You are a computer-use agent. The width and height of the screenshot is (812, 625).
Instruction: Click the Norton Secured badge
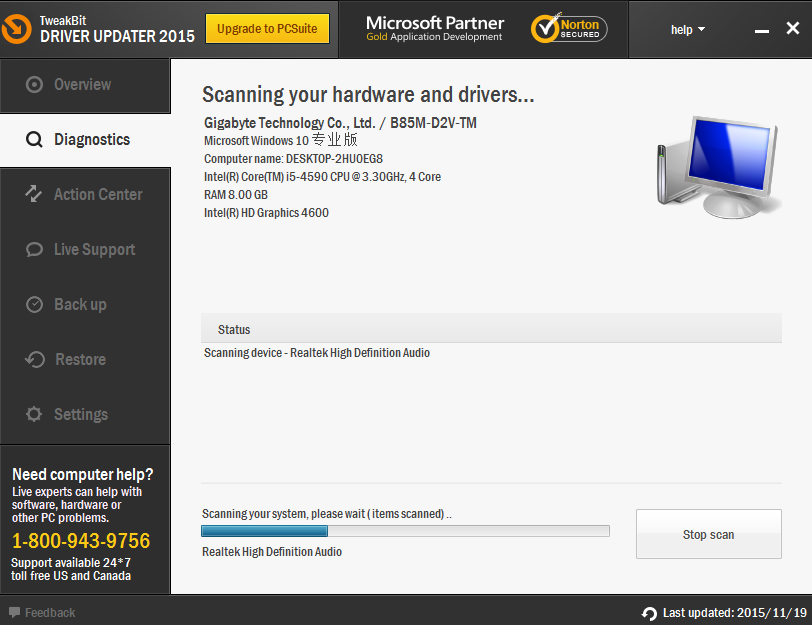pyautogui.click(x=569, y=28)
